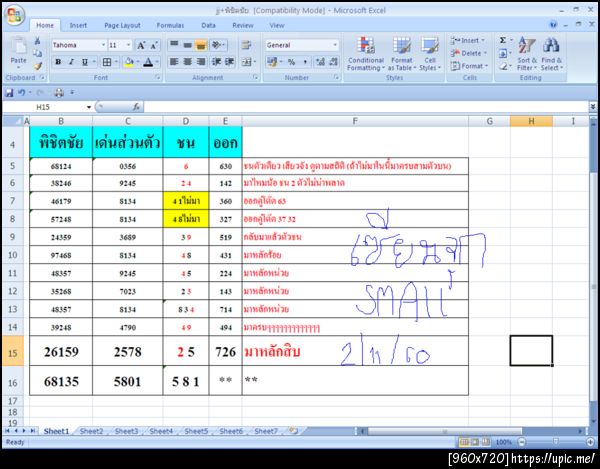Open Format as Table gallery
This screenshot has width=600, height=469.
(401, 54)
